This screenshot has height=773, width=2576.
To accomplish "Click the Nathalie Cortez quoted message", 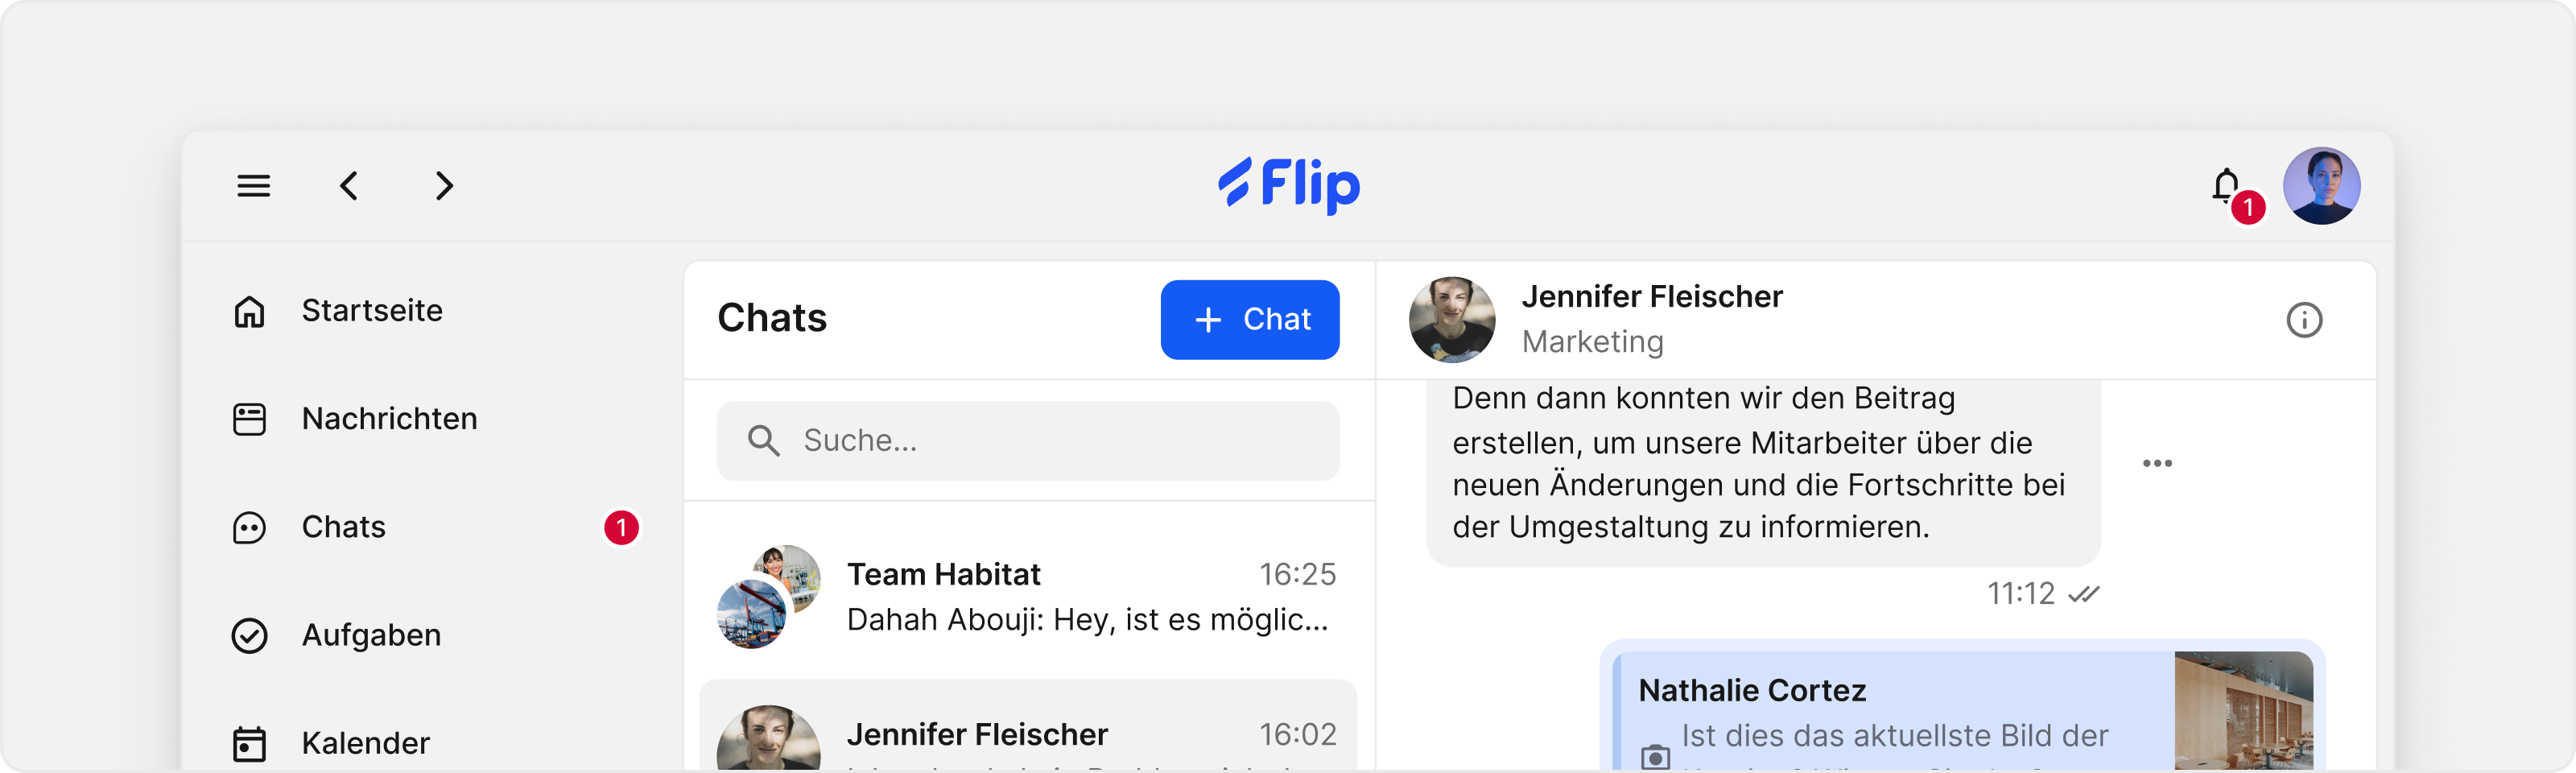I will [1962, 711].
